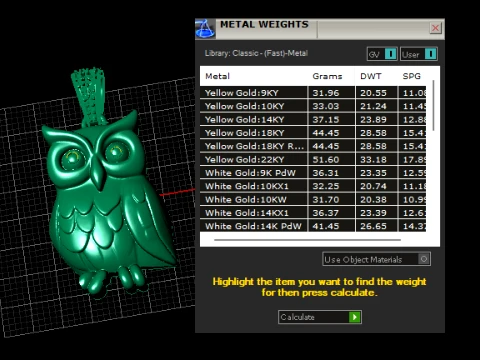Sort by the Metal column header

tap(217, 76)
